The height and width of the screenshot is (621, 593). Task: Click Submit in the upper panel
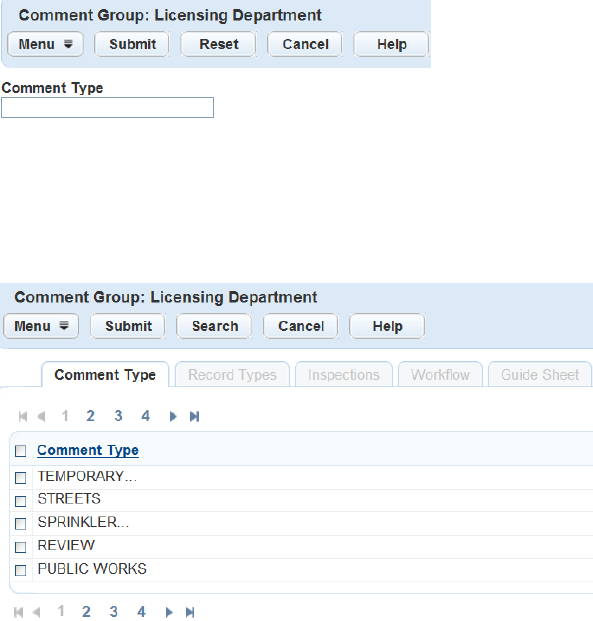point(132,44)
